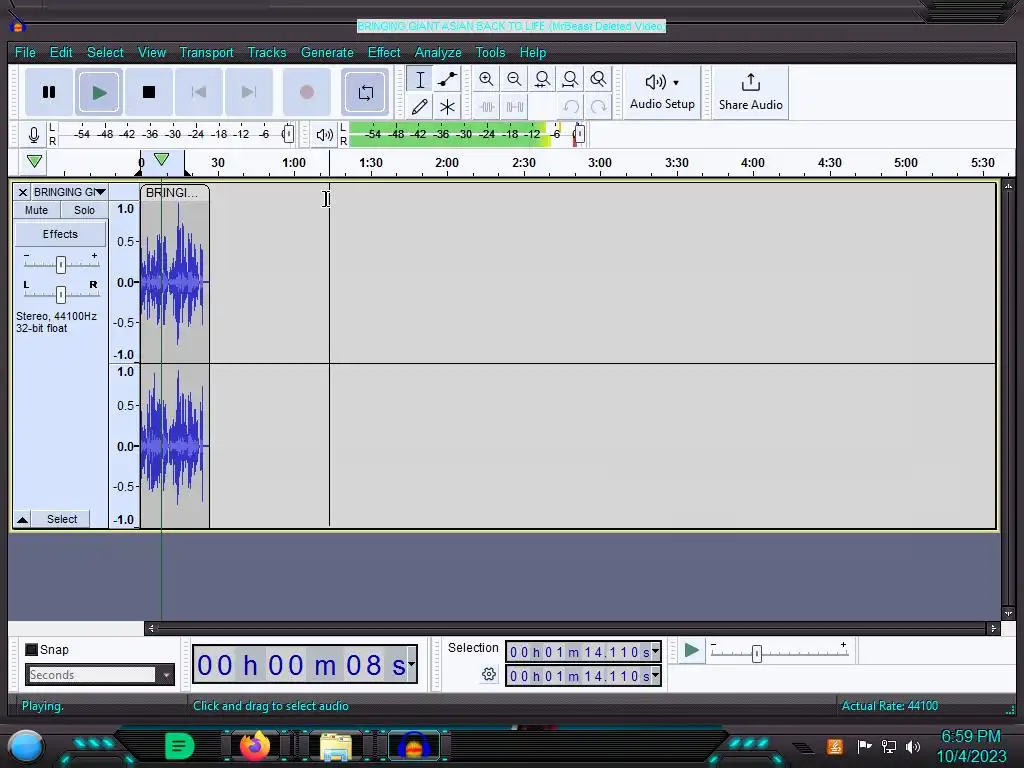Skip to start of the track
1024x768 pixels.
[x=199, y=92]
